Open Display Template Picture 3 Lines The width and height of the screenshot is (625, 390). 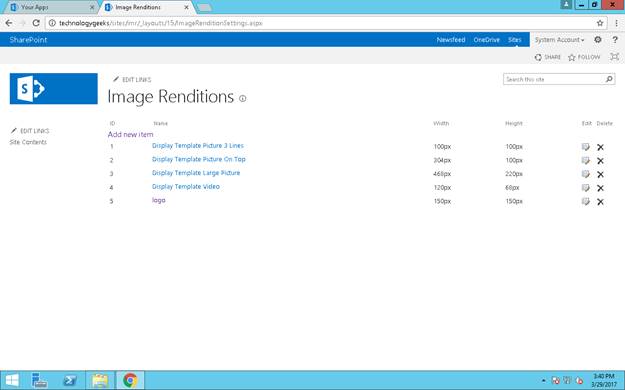pyautogui.click(x=198, y=146)
